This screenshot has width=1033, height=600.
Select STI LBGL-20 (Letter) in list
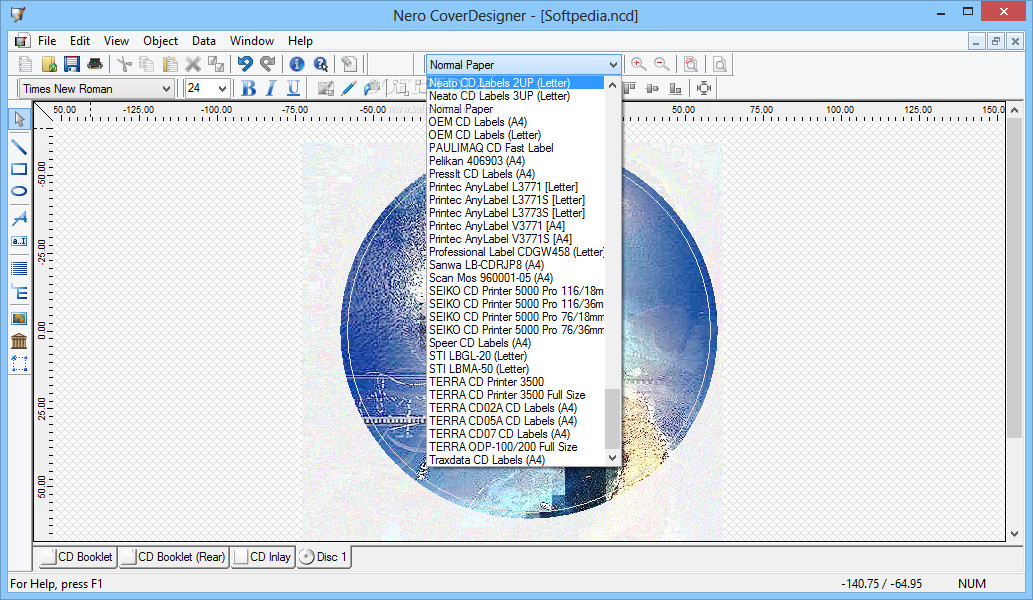515,356
